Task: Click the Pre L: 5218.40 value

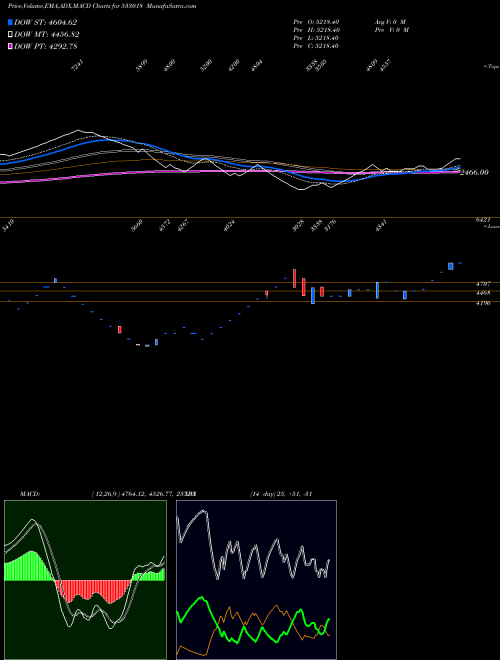Action: point(316,38)
